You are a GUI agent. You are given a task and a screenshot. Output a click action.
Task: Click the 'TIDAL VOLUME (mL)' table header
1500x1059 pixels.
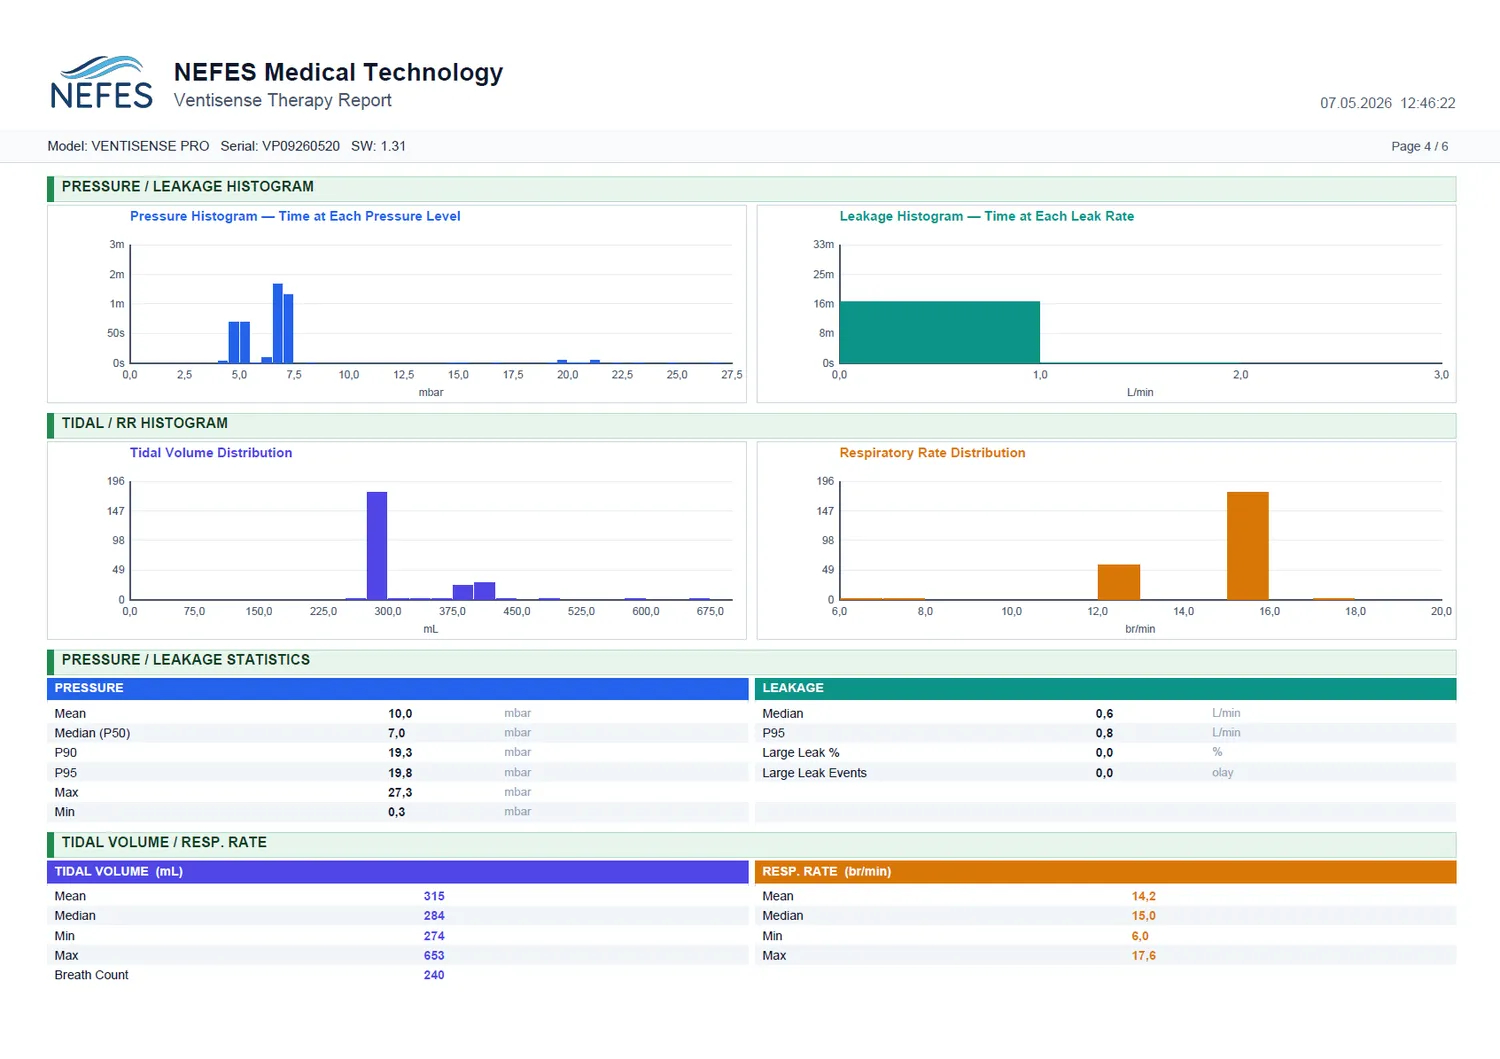[397, 872]
